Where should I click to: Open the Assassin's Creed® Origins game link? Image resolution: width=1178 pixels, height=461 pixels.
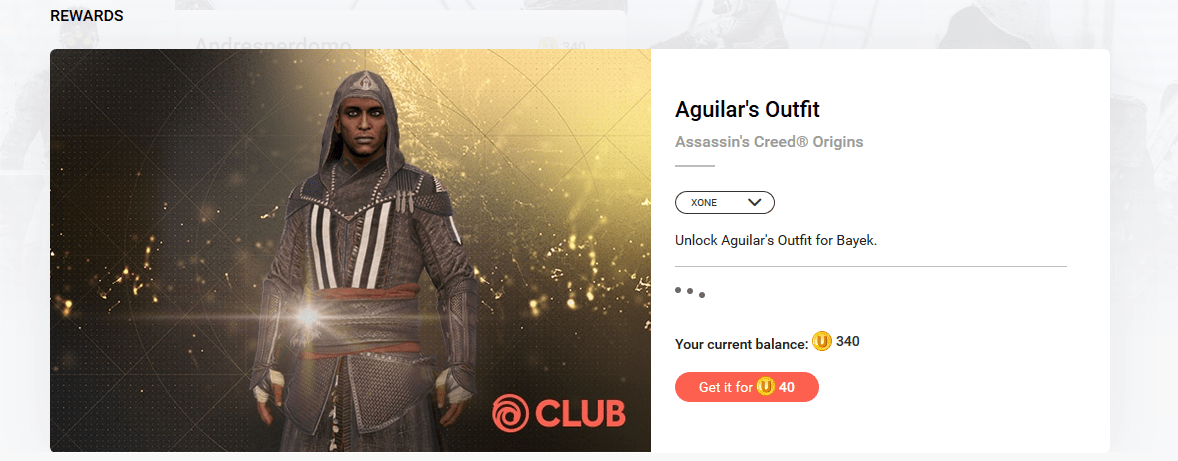[x=769, y=142]
